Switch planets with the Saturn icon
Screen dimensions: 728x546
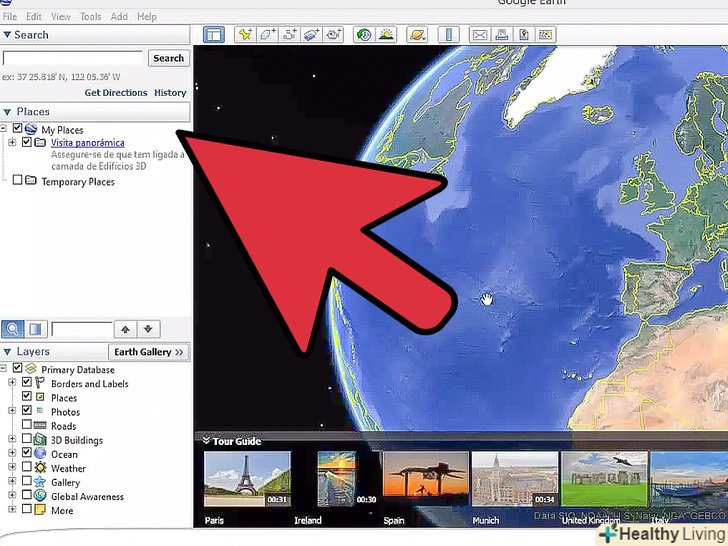pyautogui.click(x=417, y=35)
